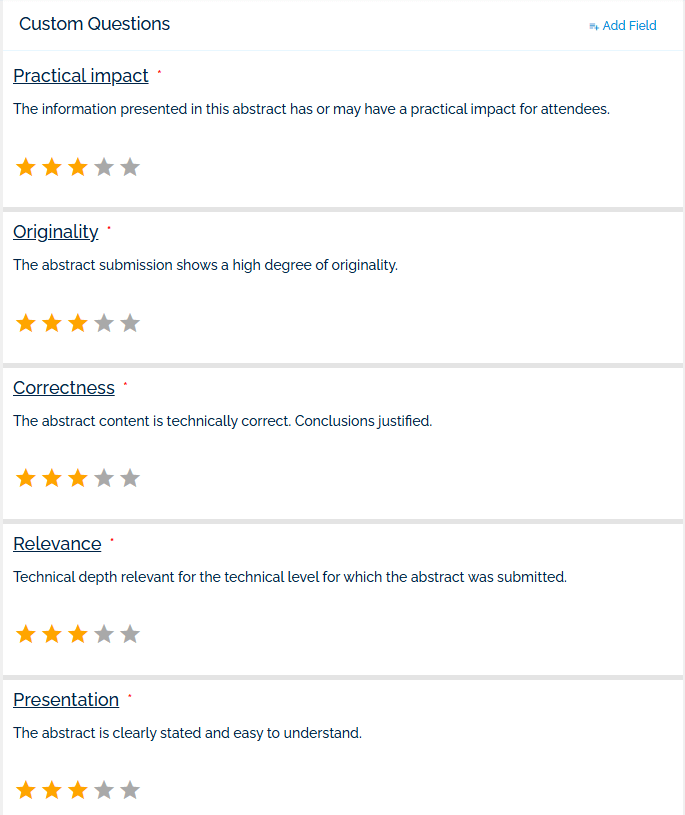The height and width of the screenshot is (815, 685).
Task: Open the Correctness question
Action: click(64, 387)
